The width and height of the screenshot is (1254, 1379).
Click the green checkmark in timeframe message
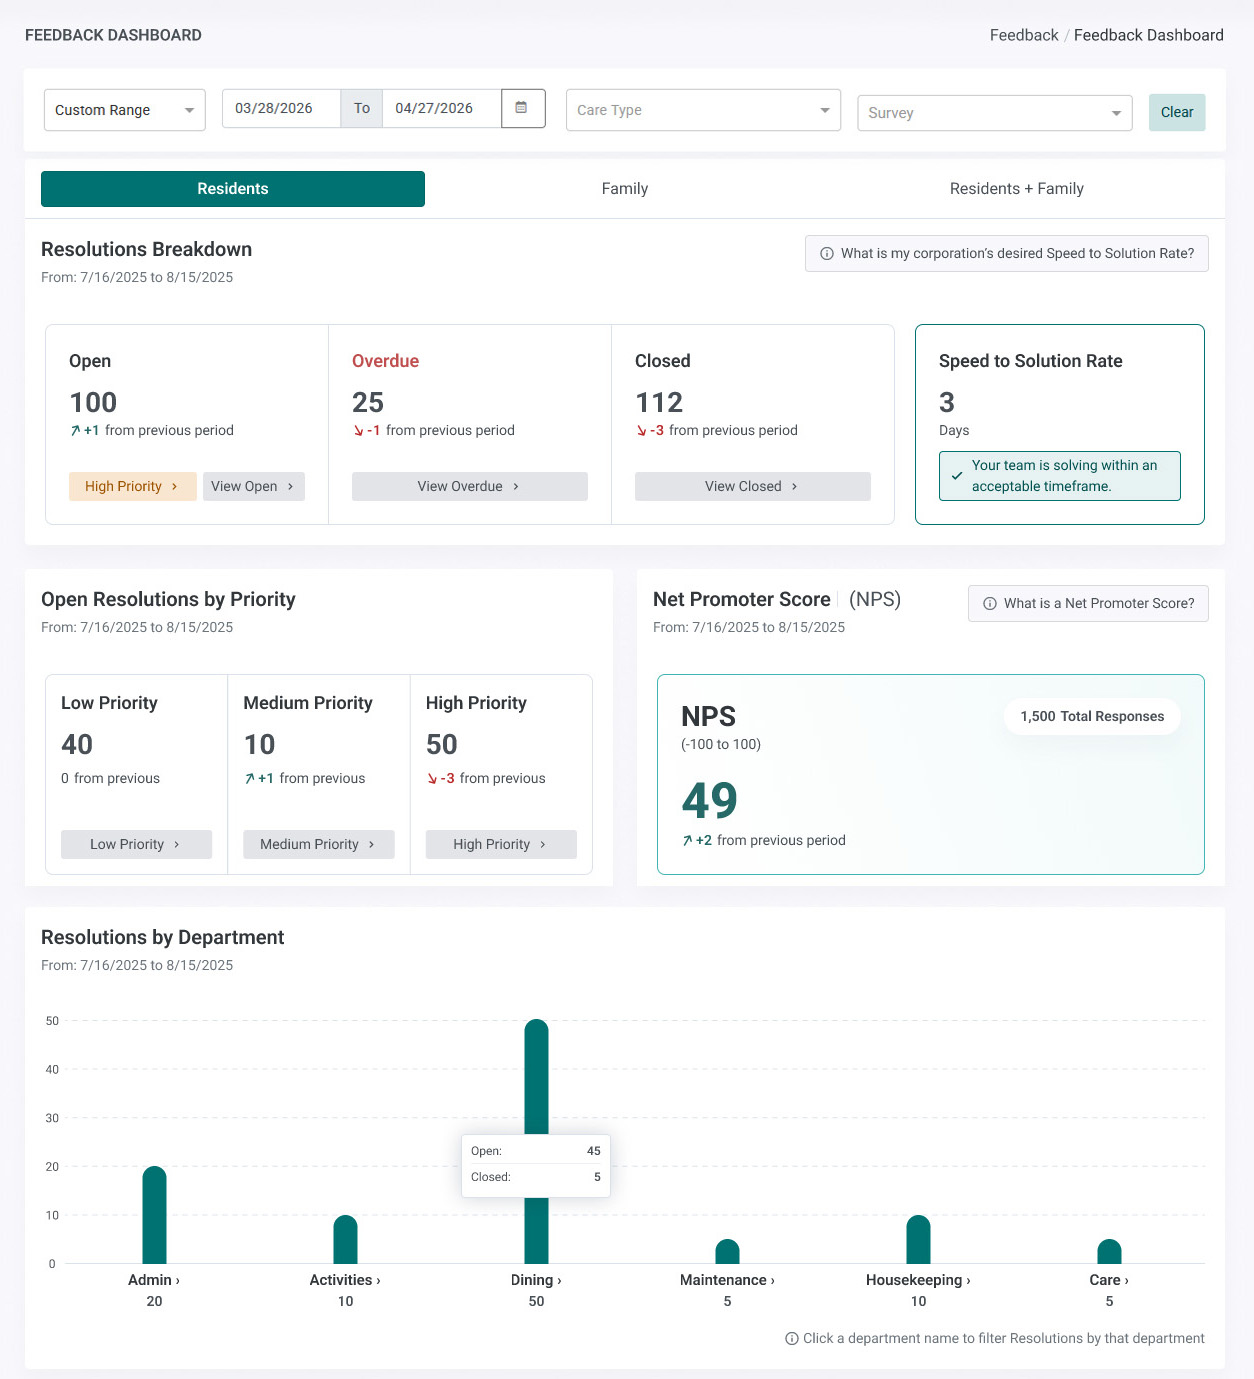click(x=957, y=476)
